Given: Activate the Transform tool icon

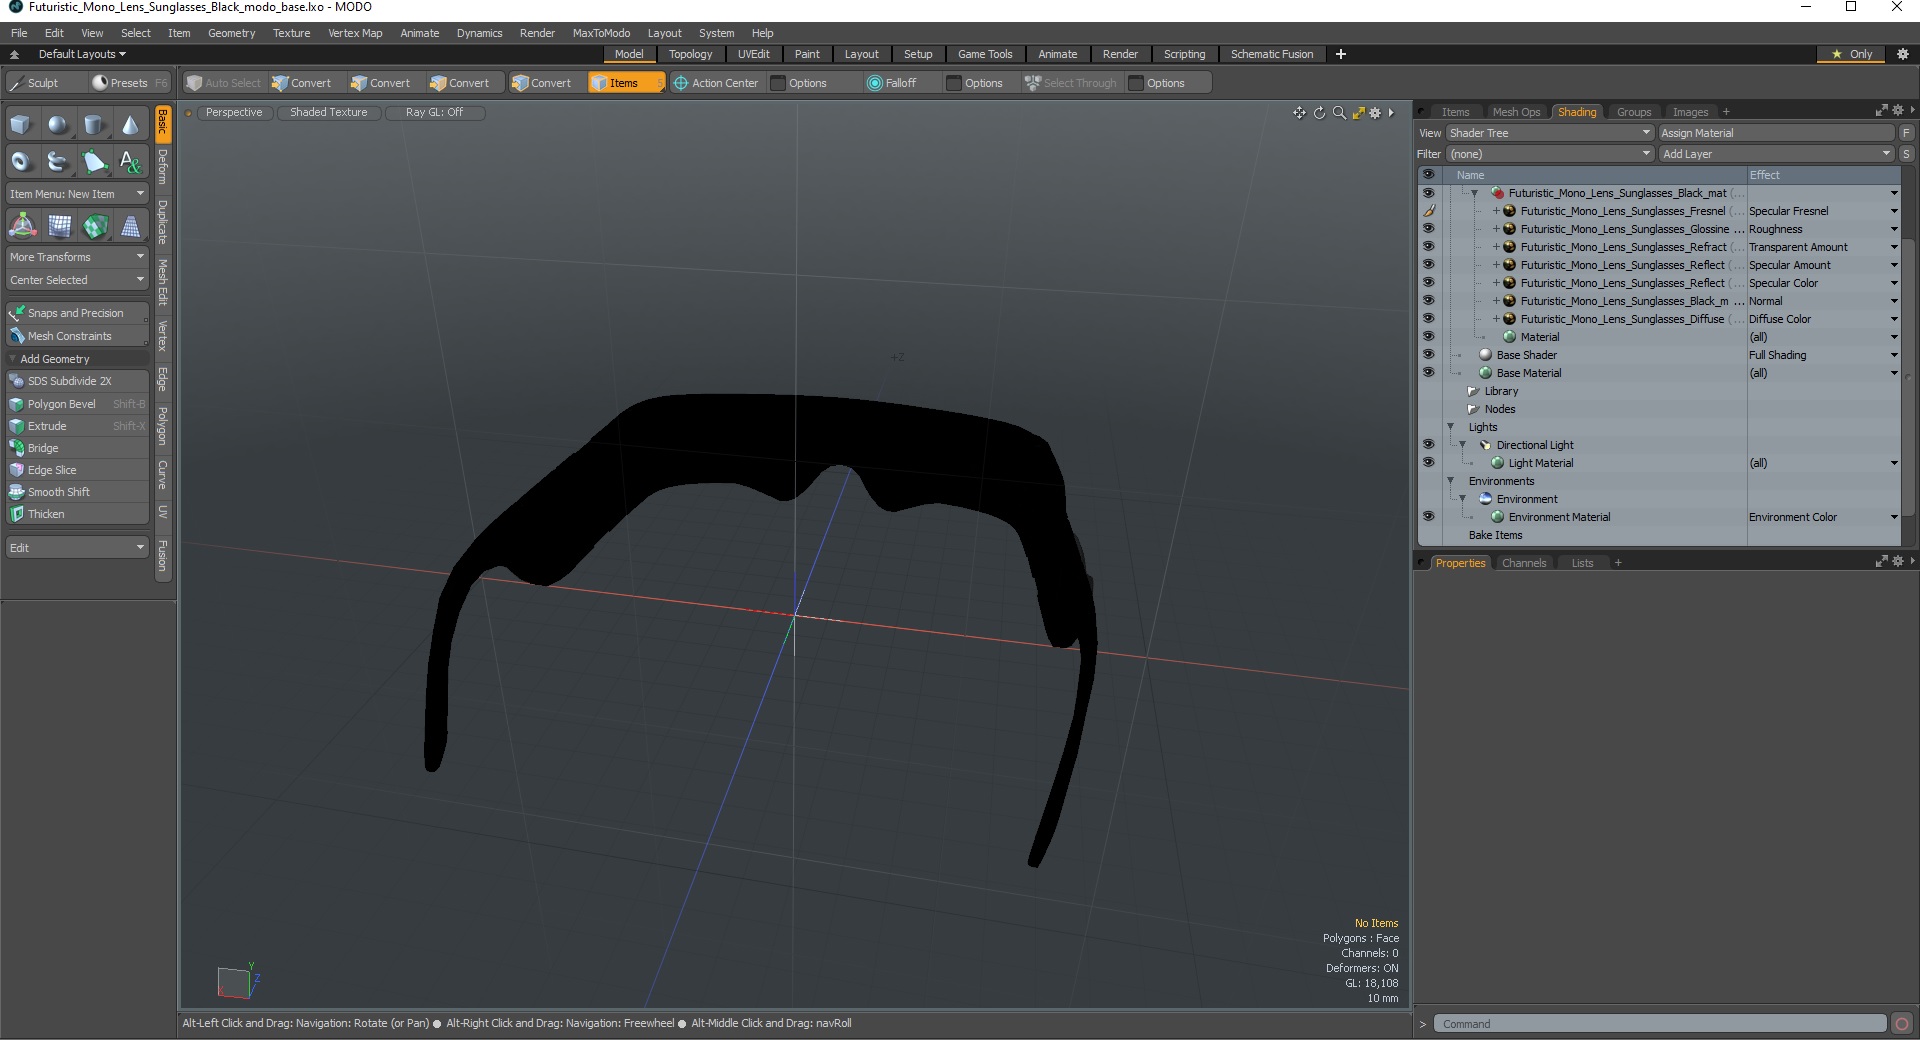Looking at the screenshot, I should (x=22, y=227).
